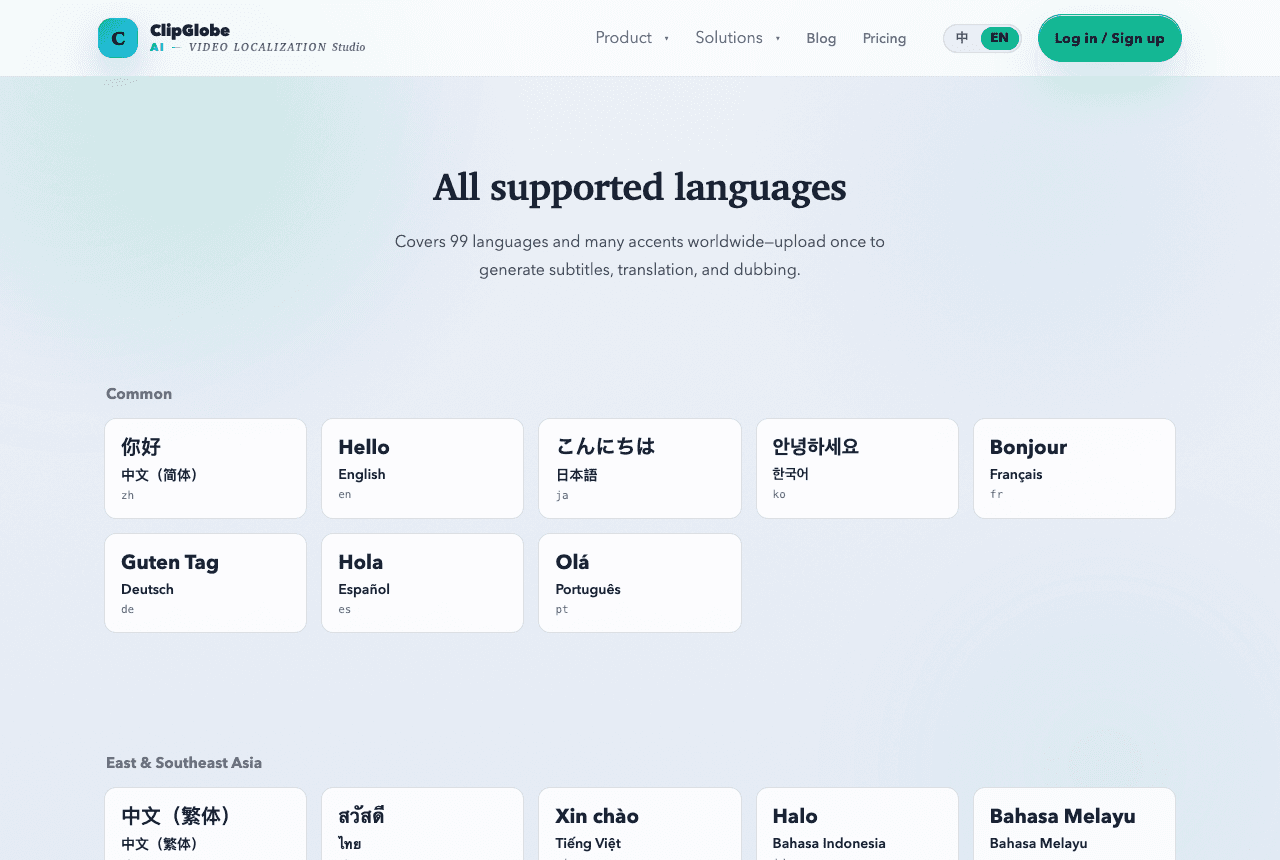
Task: Select the Halo Bahasa Indonesia card
Action: tap(857, 824)
